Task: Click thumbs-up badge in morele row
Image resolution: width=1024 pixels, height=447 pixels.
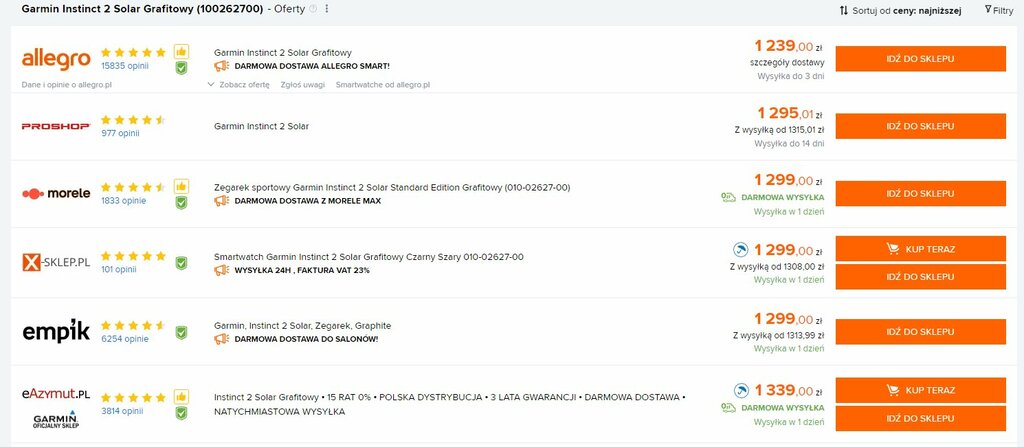Action: click(181, 186)
